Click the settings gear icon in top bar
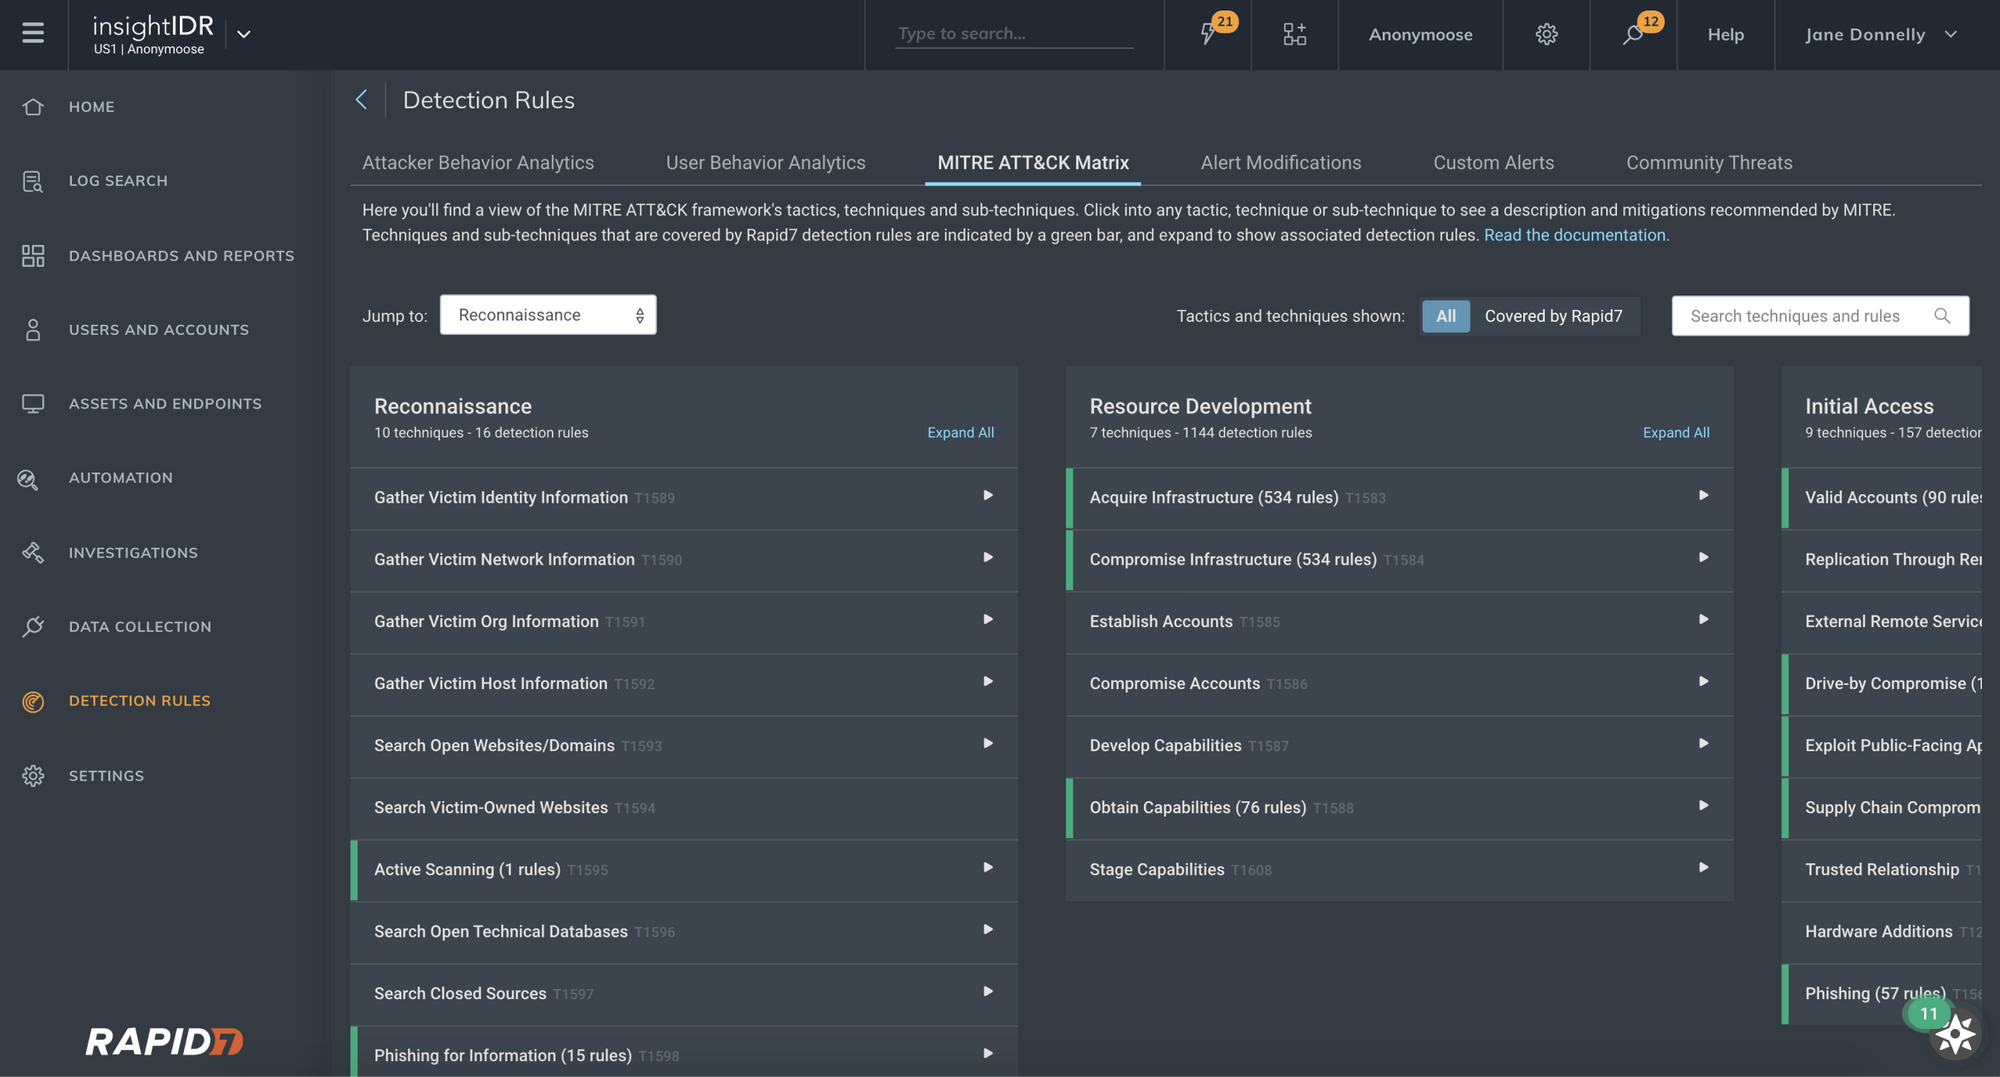 coord(1546,34)
